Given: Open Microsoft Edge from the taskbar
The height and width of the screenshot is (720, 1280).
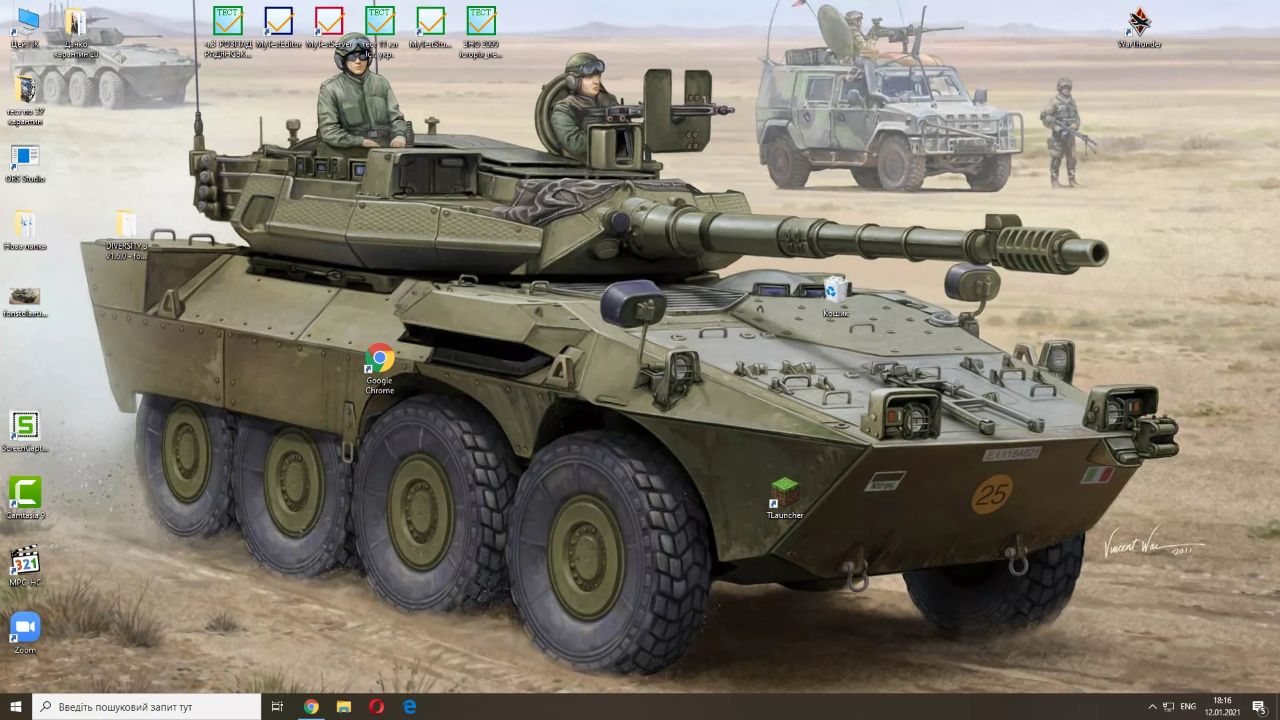Looking at the screenshot, I should (x=410, y=706).
